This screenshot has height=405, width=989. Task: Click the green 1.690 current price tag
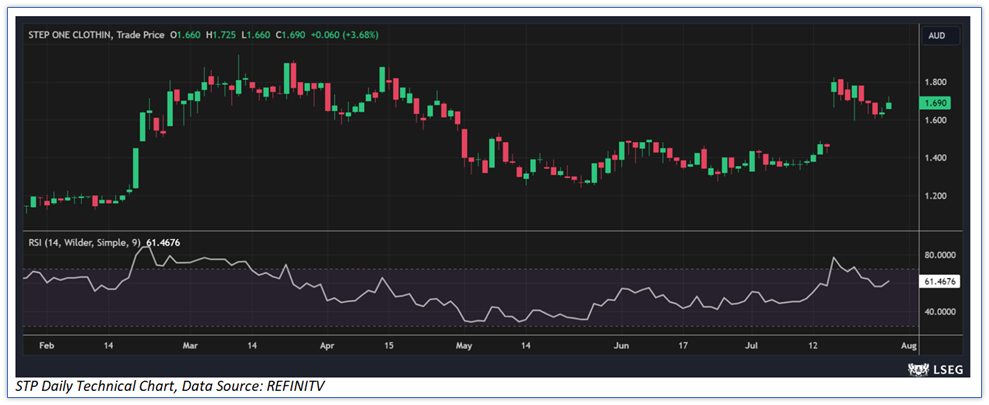pyautogui.click(x=936, y=103)
